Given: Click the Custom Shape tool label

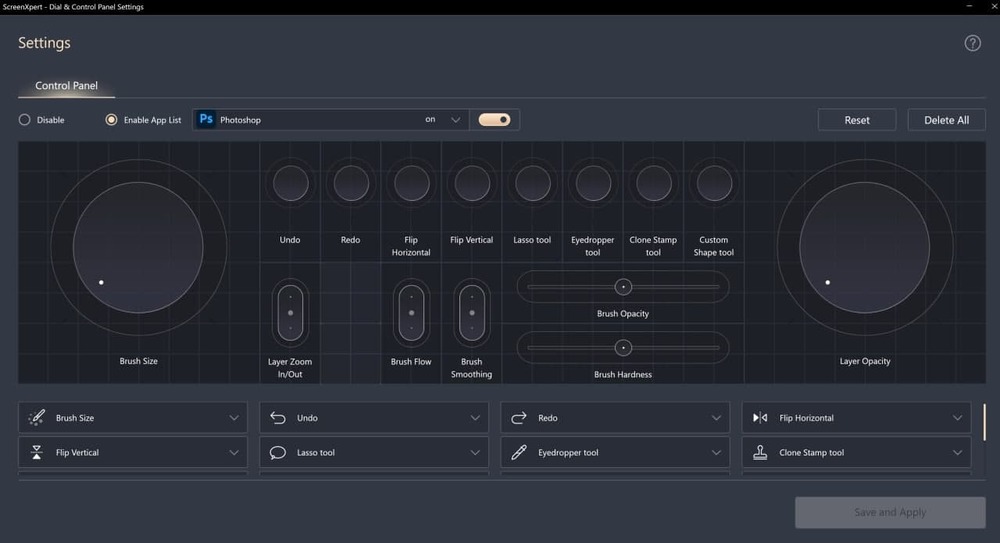Looking at the screenshot, I should click(x=714, y=246).
